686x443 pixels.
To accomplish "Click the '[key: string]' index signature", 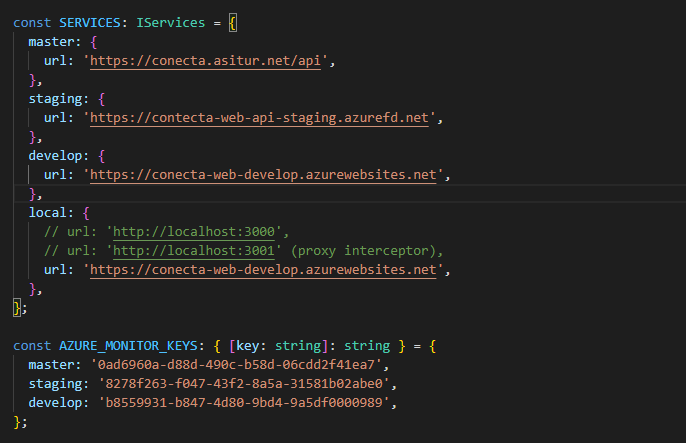I will (x=279, y=346).
